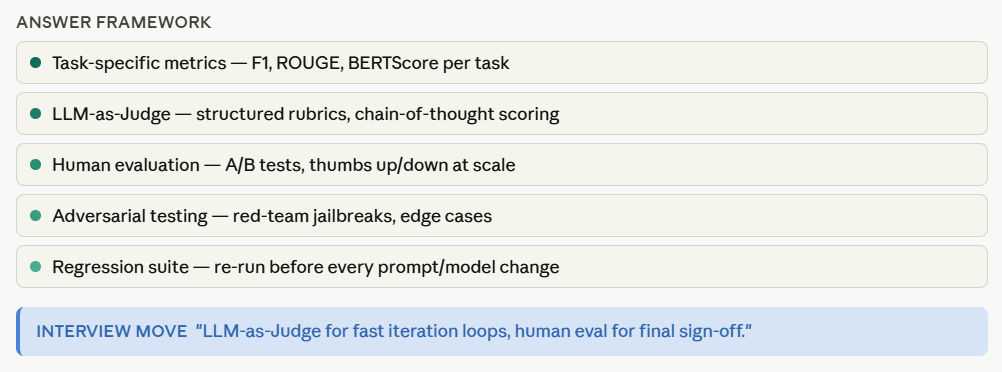The height and width of the screenshot is (372, 1002).
Task: Click the green dot beside Task-specific metrics
Action: click(36, 63)
